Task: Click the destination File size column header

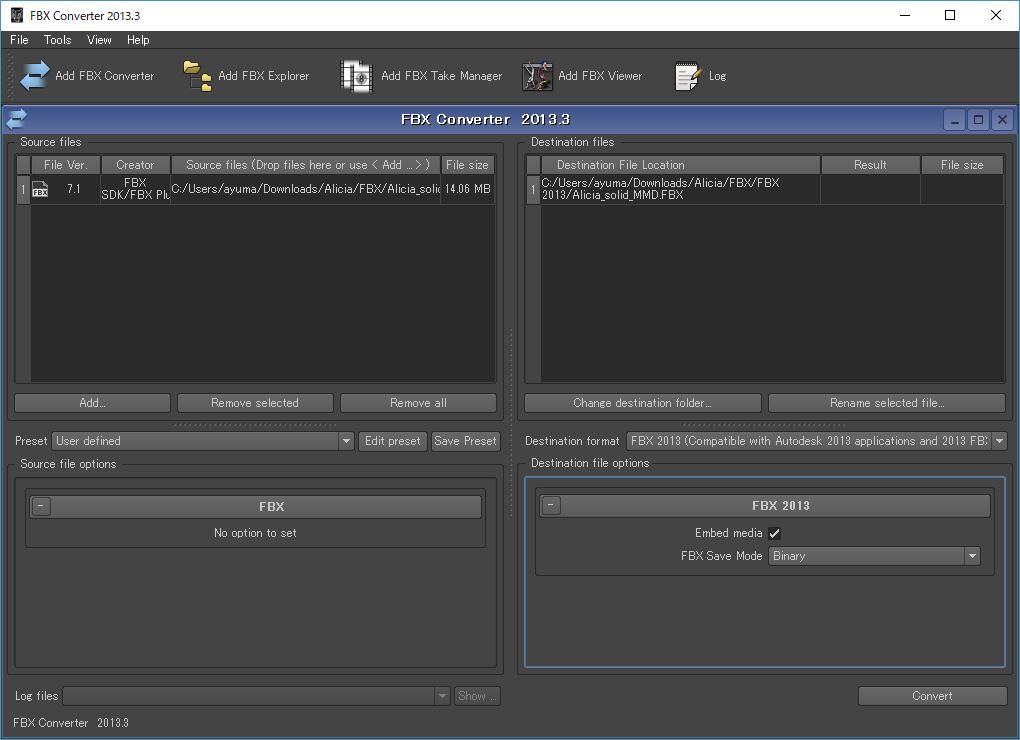Action: (962, 165)
